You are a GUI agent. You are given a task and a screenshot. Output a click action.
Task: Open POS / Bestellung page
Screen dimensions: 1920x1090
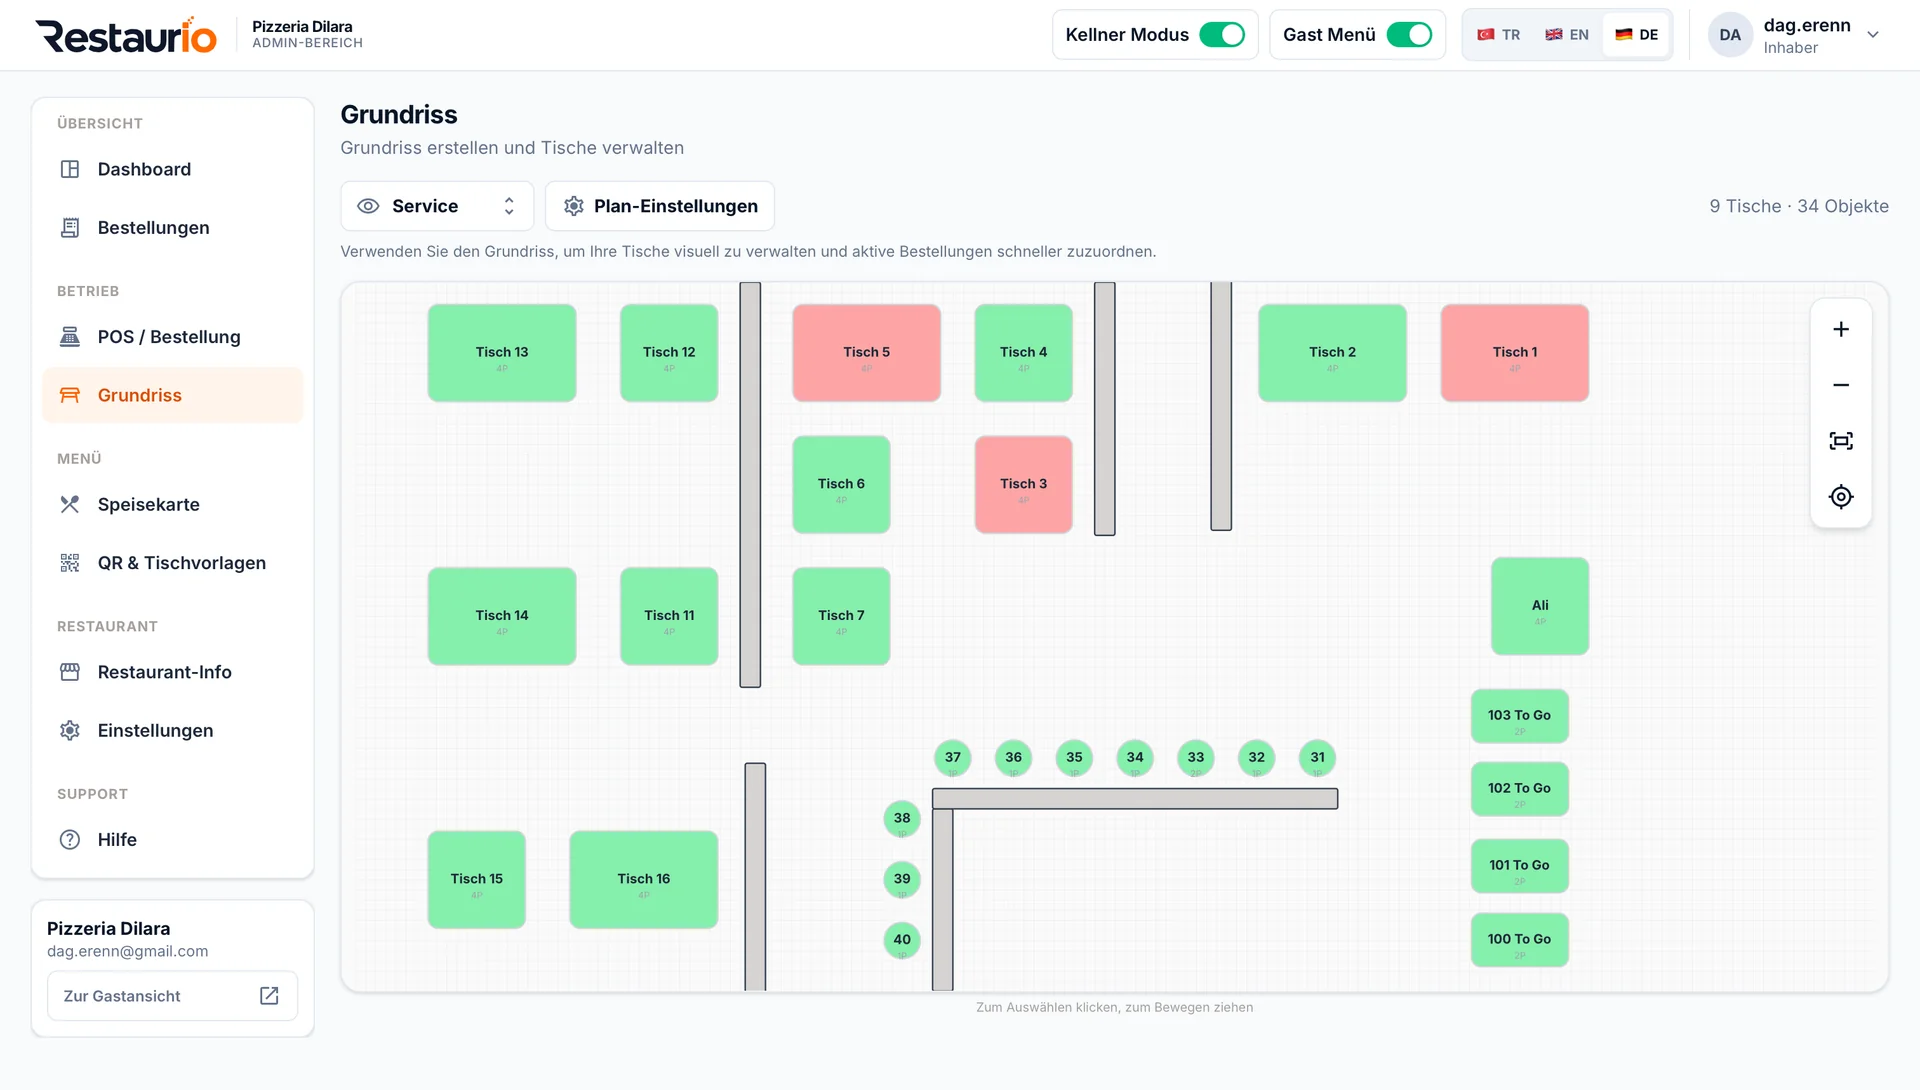tap(172, 337)
